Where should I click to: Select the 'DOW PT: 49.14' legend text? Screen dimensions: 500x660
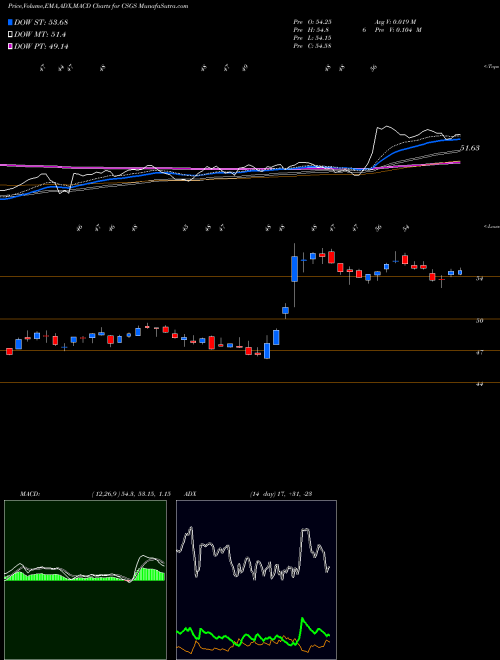[x=41, y=46]
